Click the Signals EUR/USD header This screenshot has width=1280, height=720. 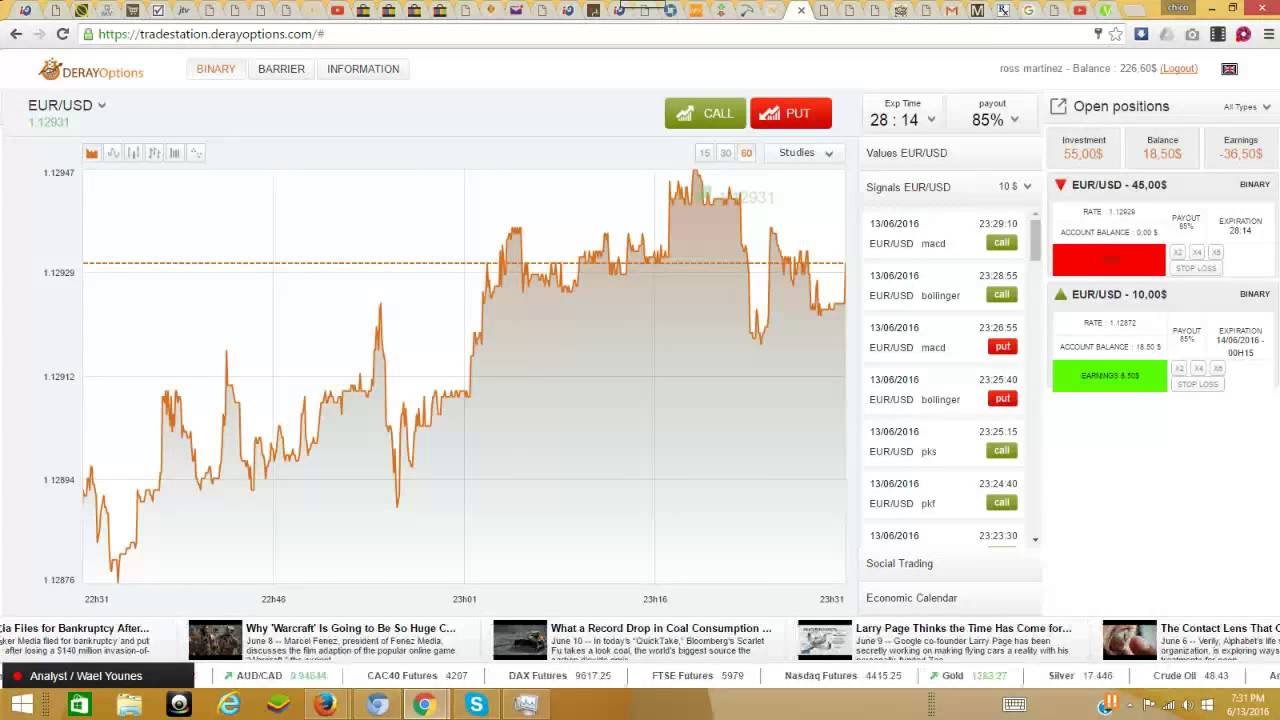908,187
